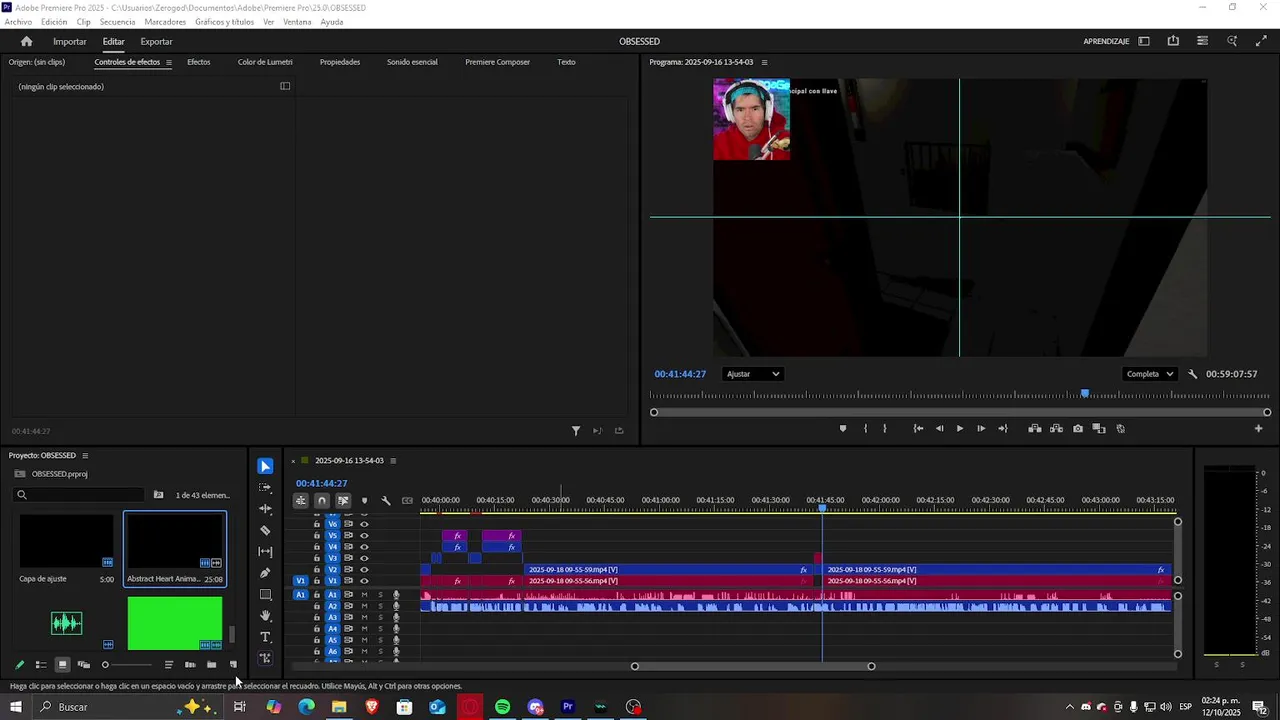Image resolution: width=1280 pixels, height=720 pixels.
Task: Mute audio track A1
Action: pos(364,595)
